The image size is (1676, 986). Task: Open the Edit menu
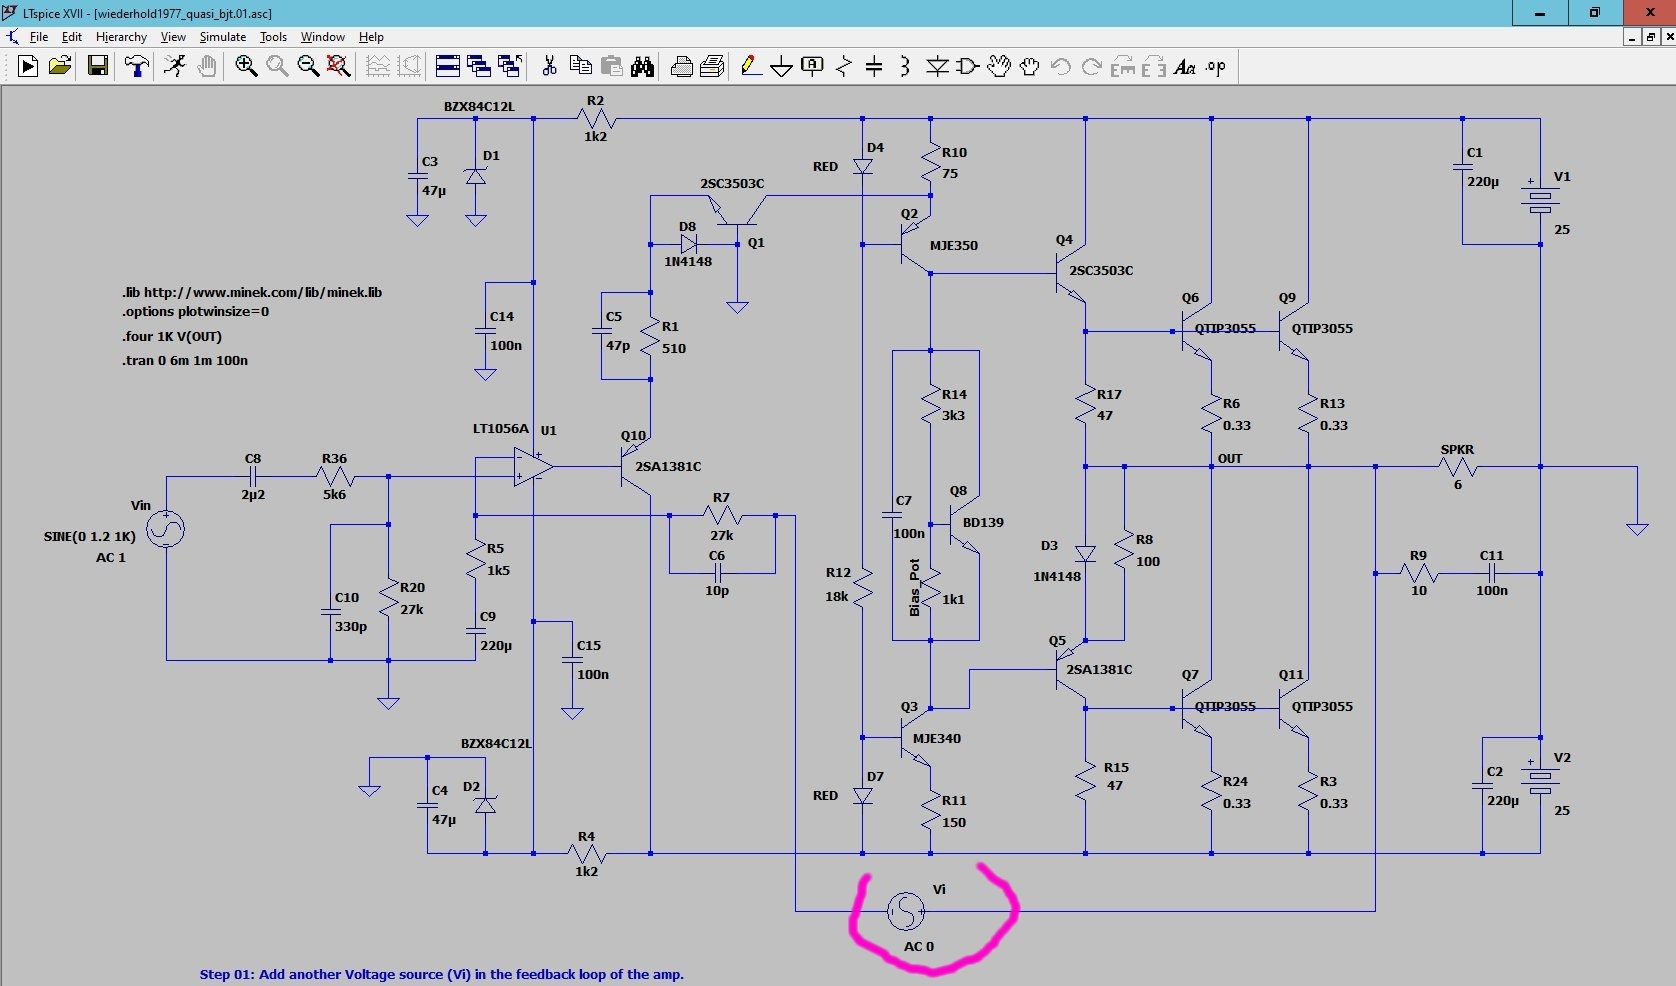pos(72,37)
